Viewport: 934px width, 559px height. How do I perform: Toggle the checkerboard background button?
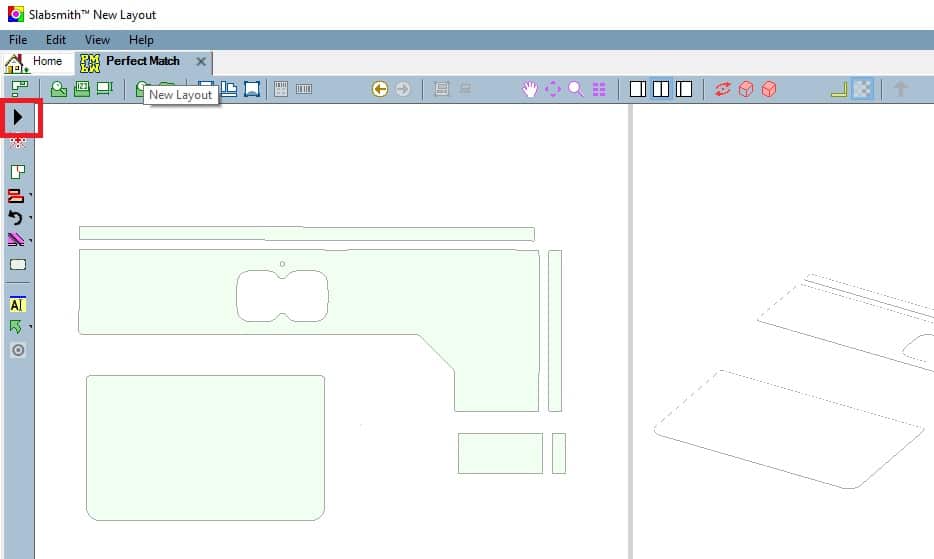pyautogui.click(x=862, y=90)
